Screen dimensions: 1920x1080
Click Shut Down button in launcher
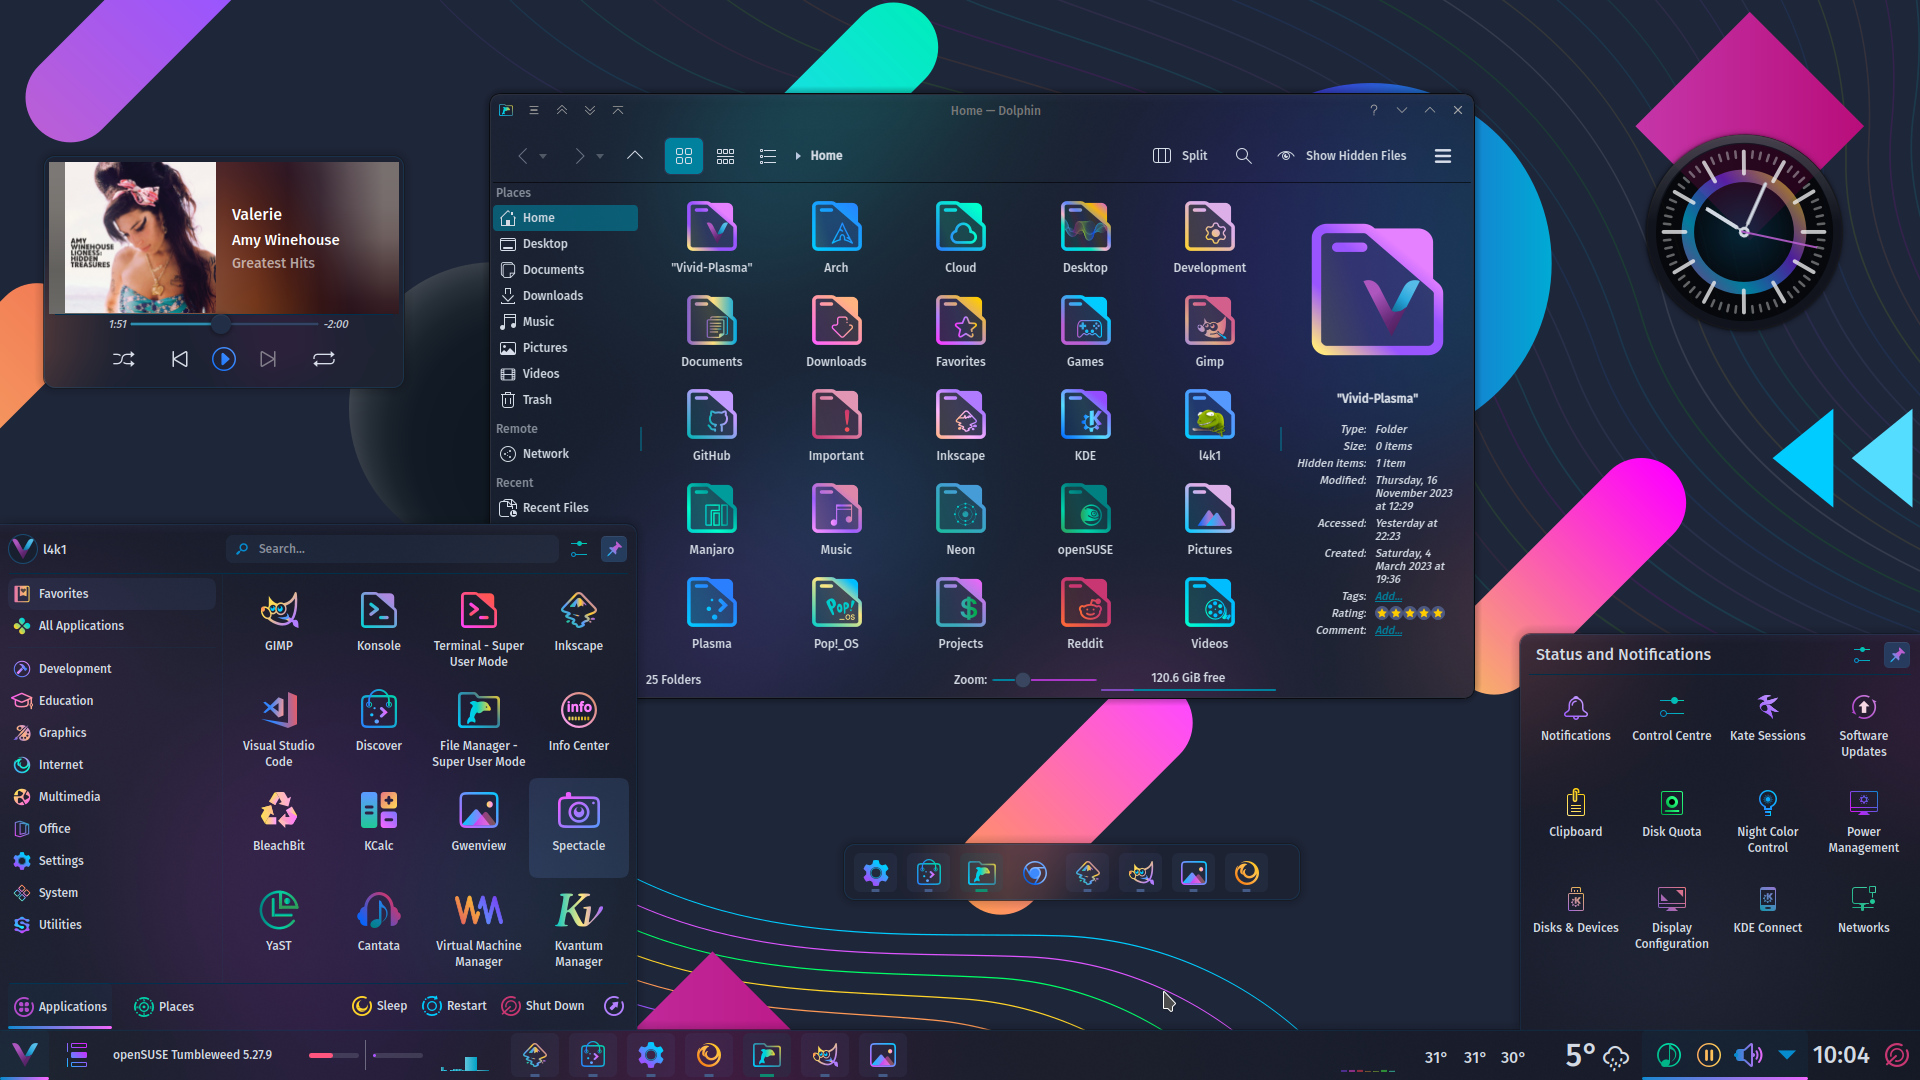coord(543,1006)
